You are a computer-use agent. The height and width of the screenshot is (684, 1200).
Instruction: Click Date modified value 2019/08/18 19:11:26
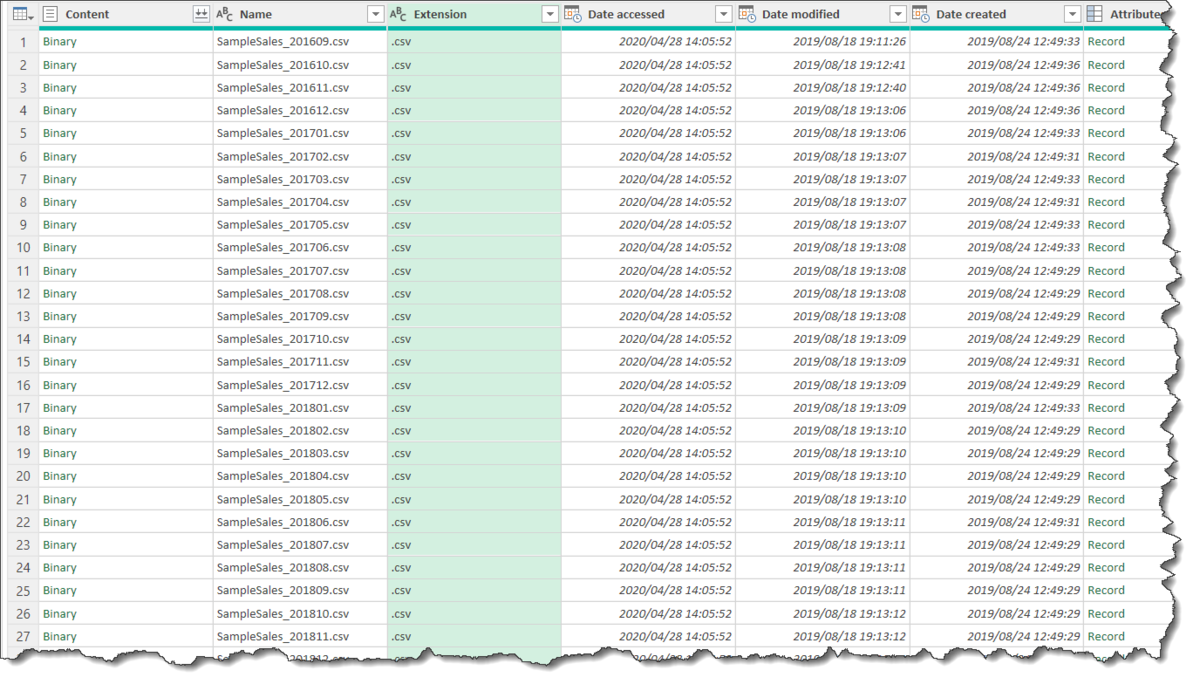coord(849,42)
